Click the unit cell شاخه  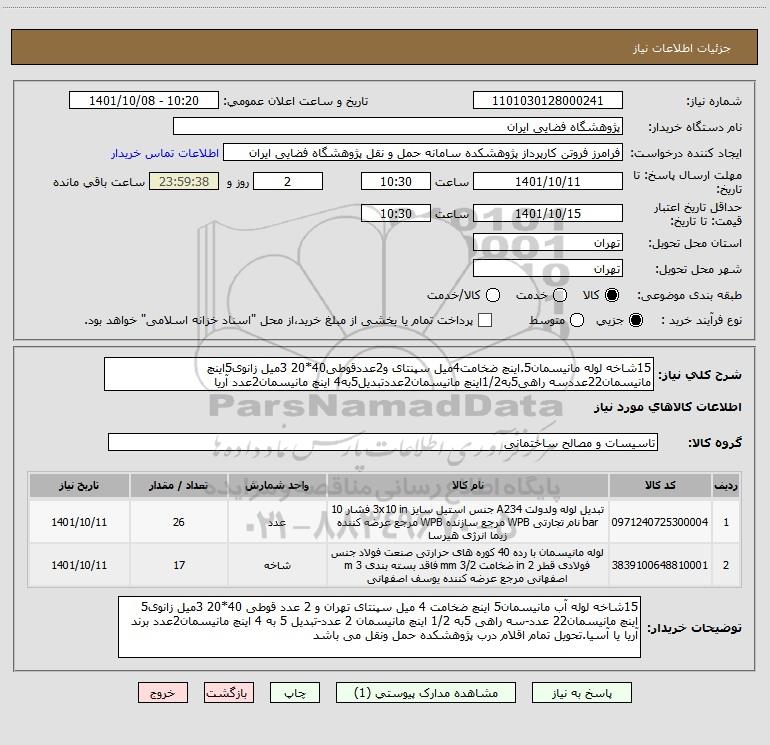tap(277, 565)
